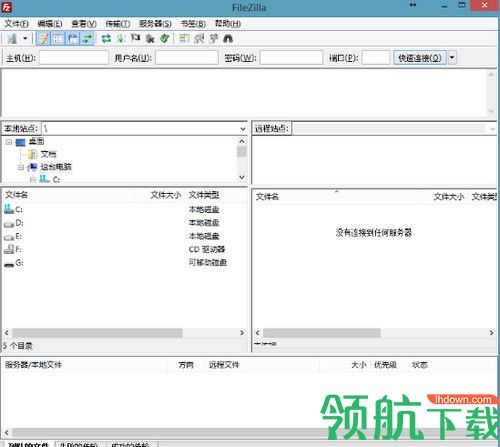Sort local list by 文件大小 column

[x=159, y=195]
